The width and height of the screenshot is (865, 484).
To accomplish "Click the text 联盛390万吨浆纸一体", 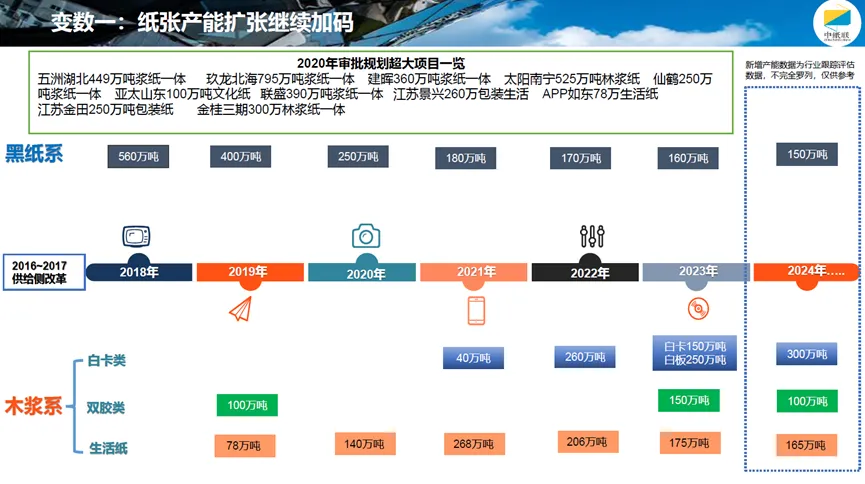I will [x=322, y=94].
